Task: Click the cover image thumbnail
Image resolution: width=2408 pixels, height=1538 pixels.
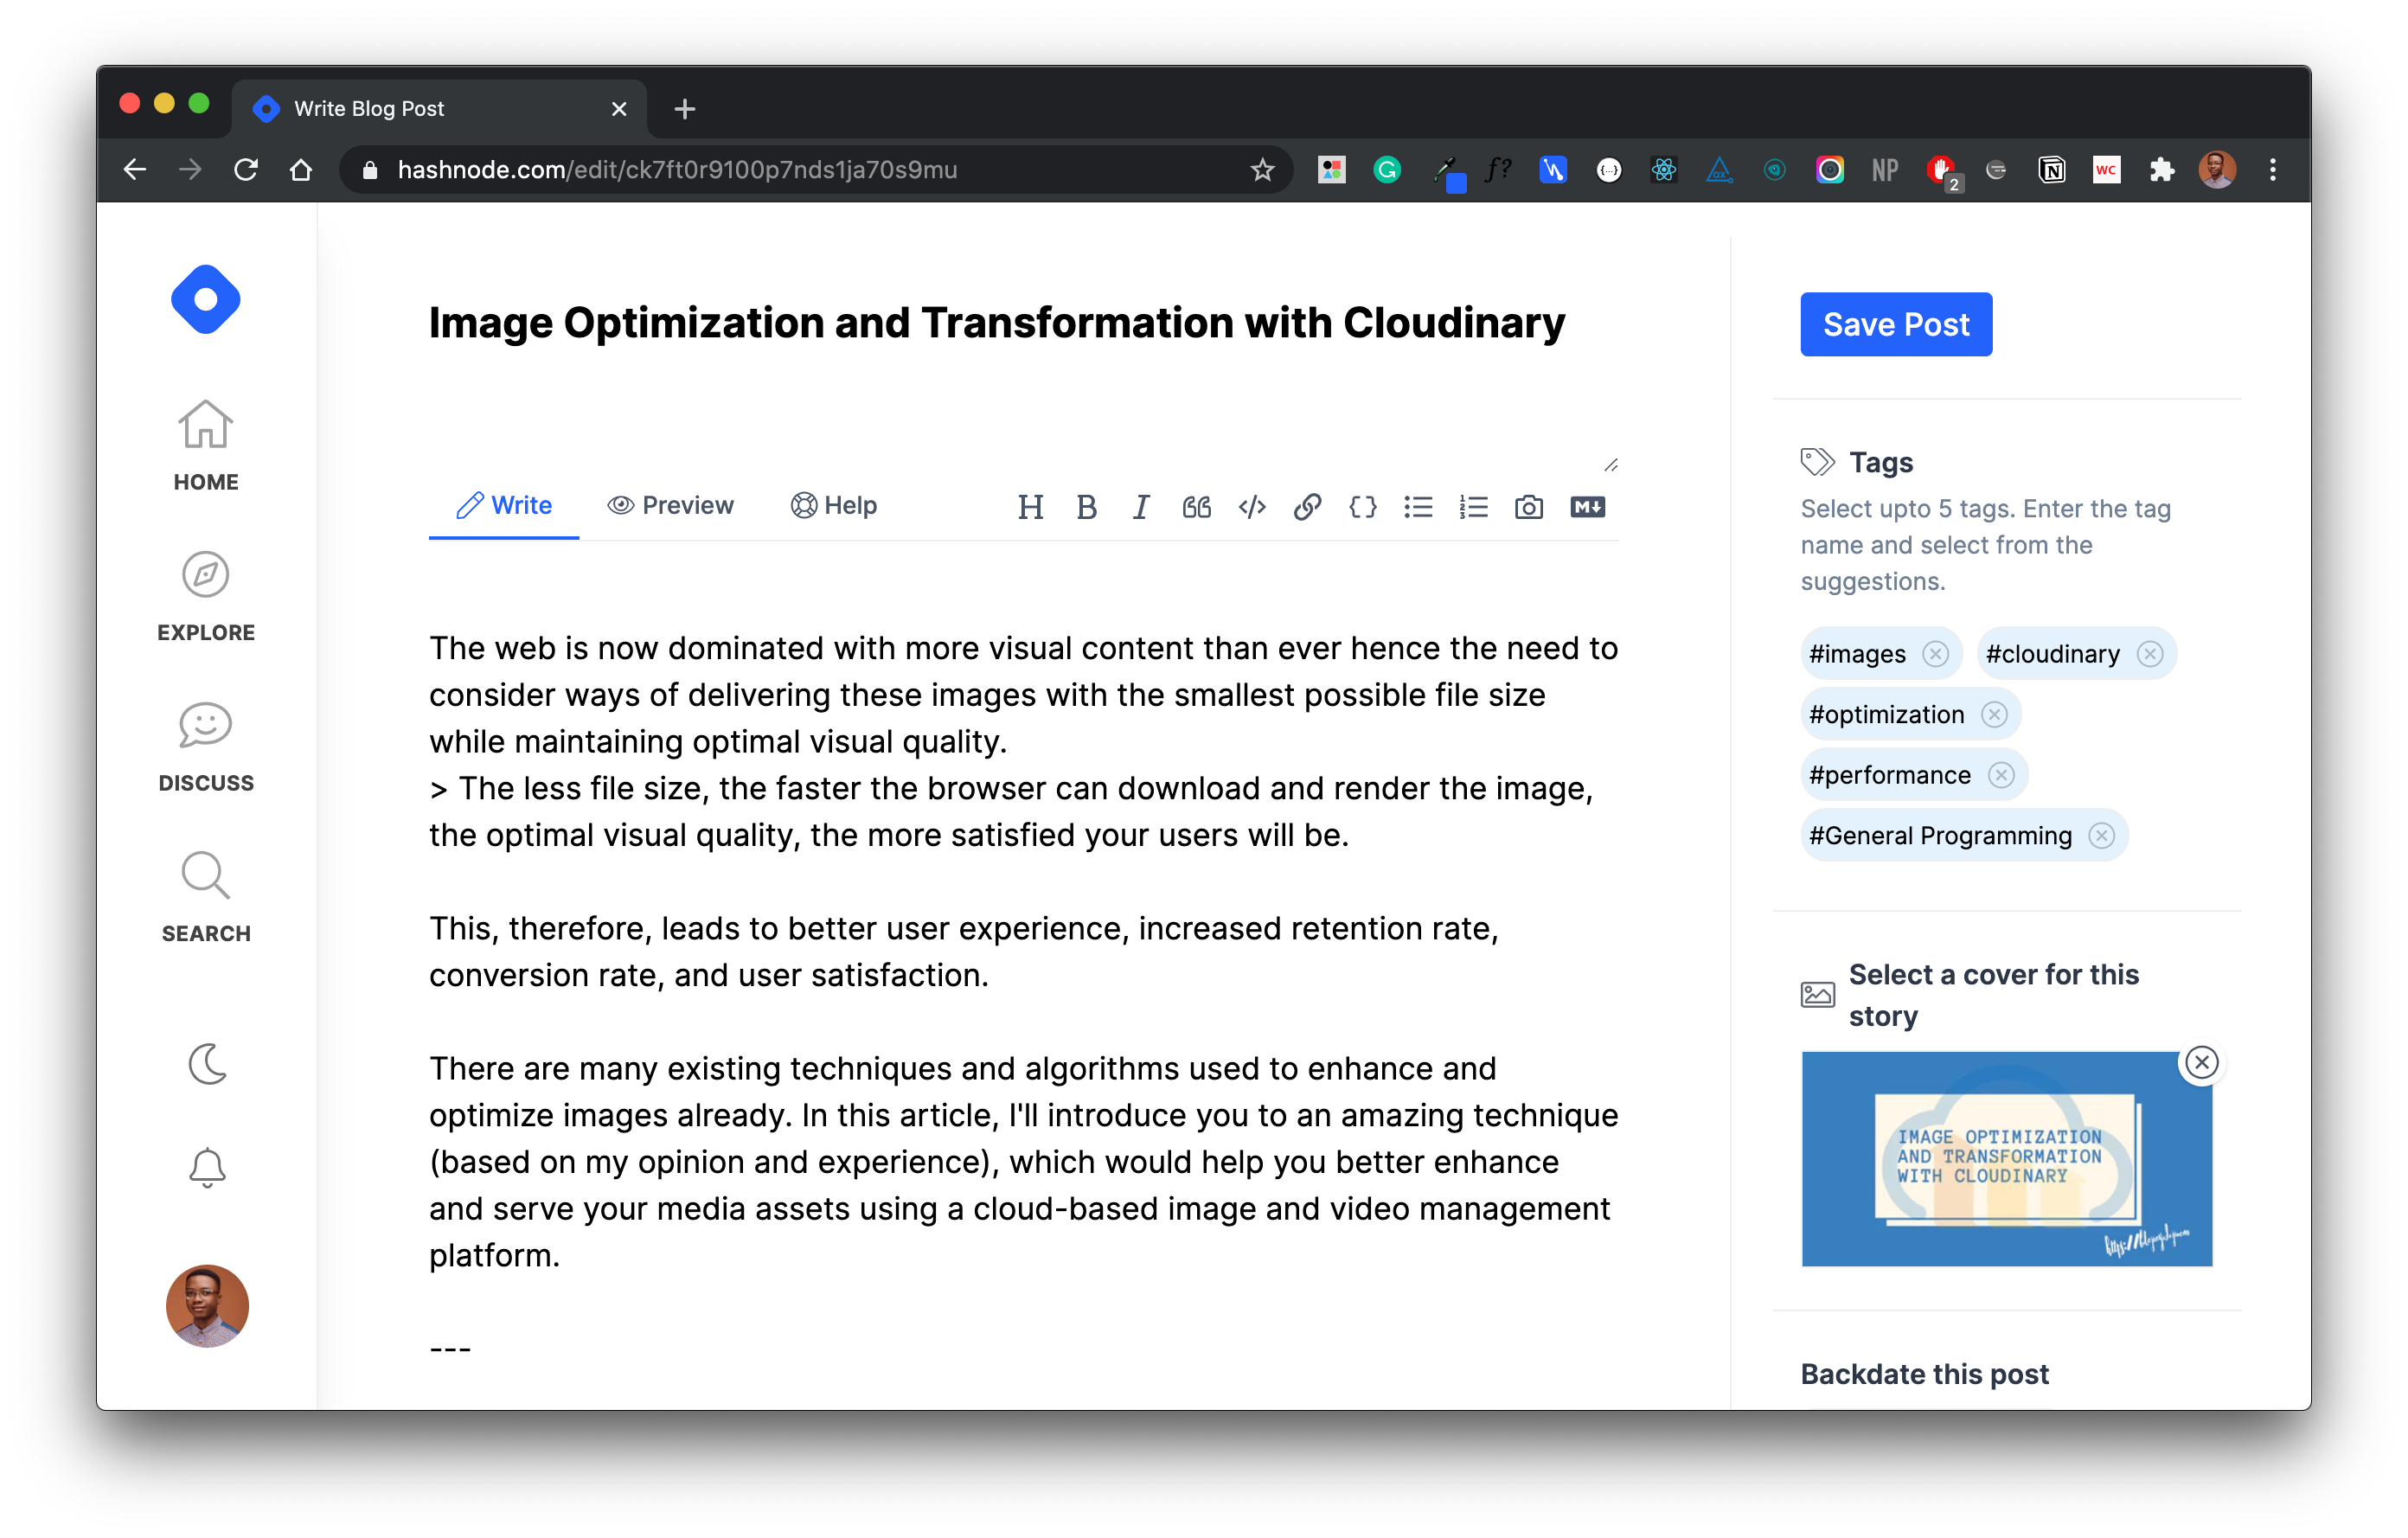Action: (x=2005, y=1158)
